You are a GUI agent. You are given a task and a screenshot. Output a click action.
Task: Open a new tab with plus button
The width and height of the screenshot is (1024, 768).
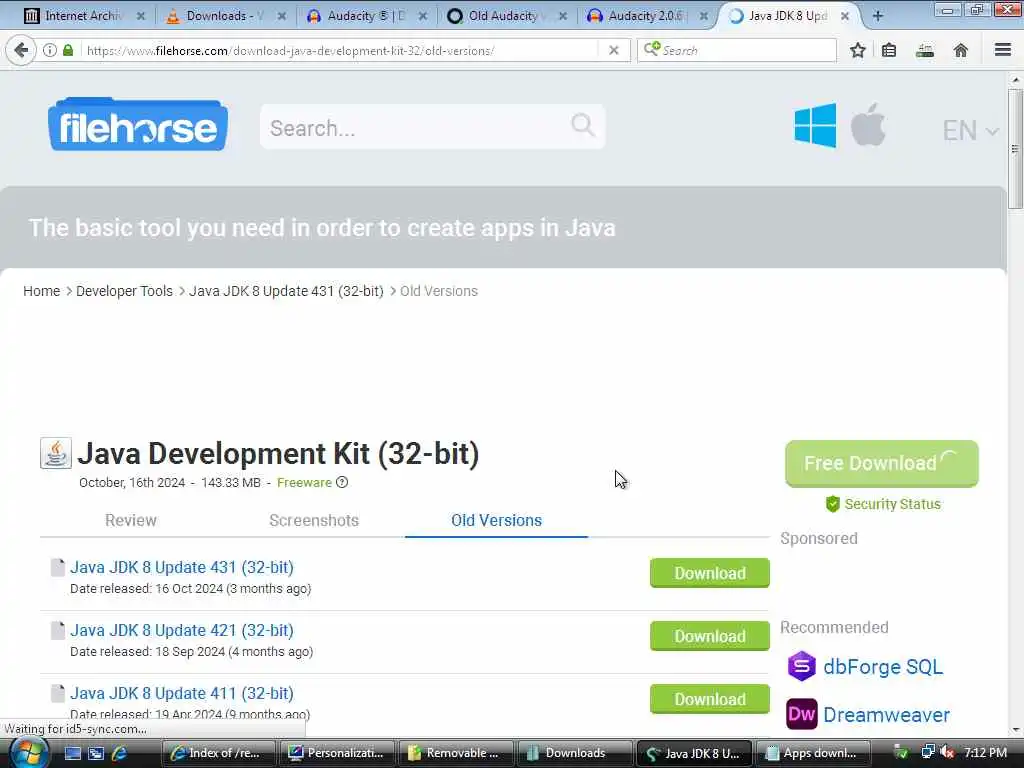(878, 16)
